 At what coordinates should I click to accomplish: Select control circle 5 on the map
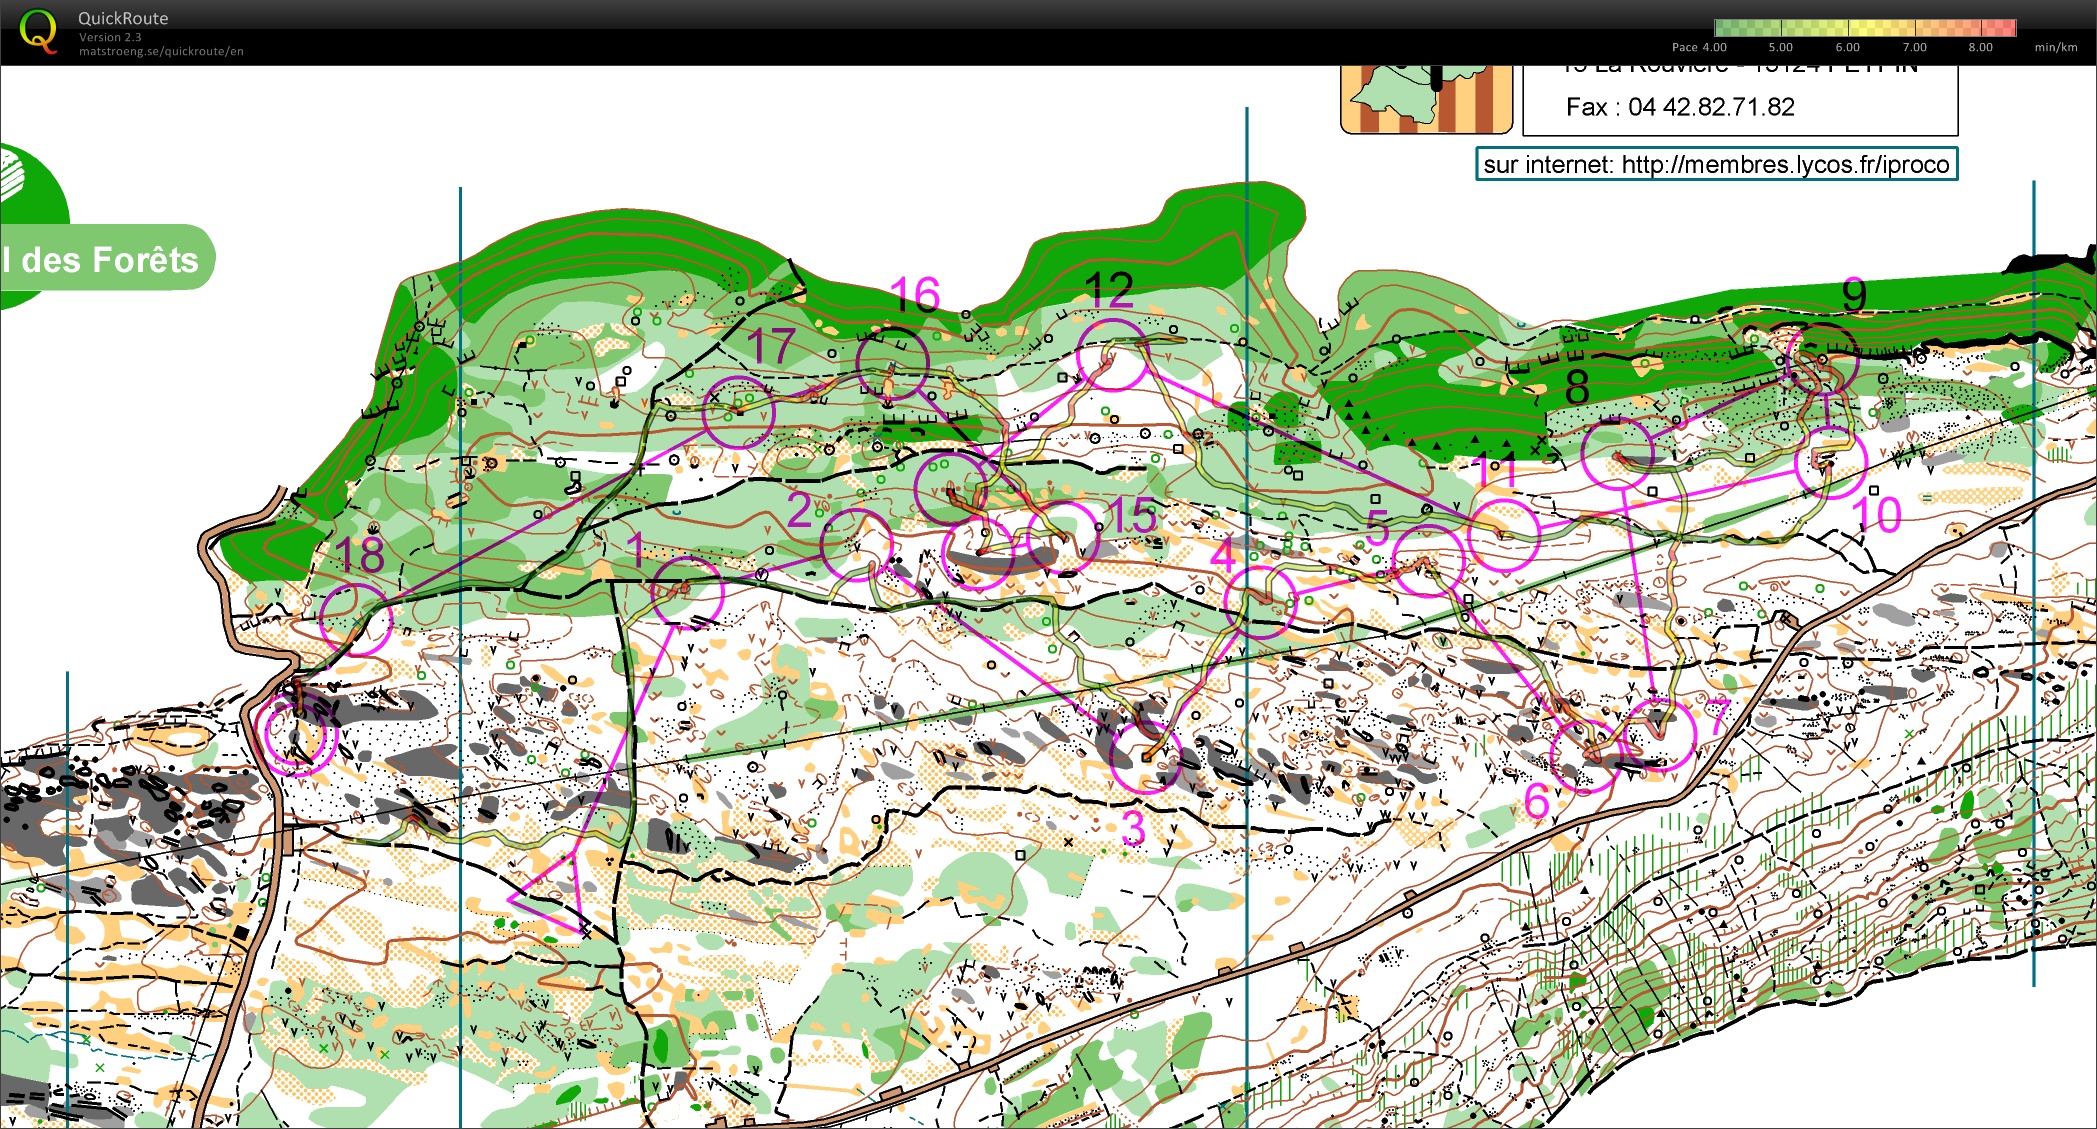pos(1428,560)
